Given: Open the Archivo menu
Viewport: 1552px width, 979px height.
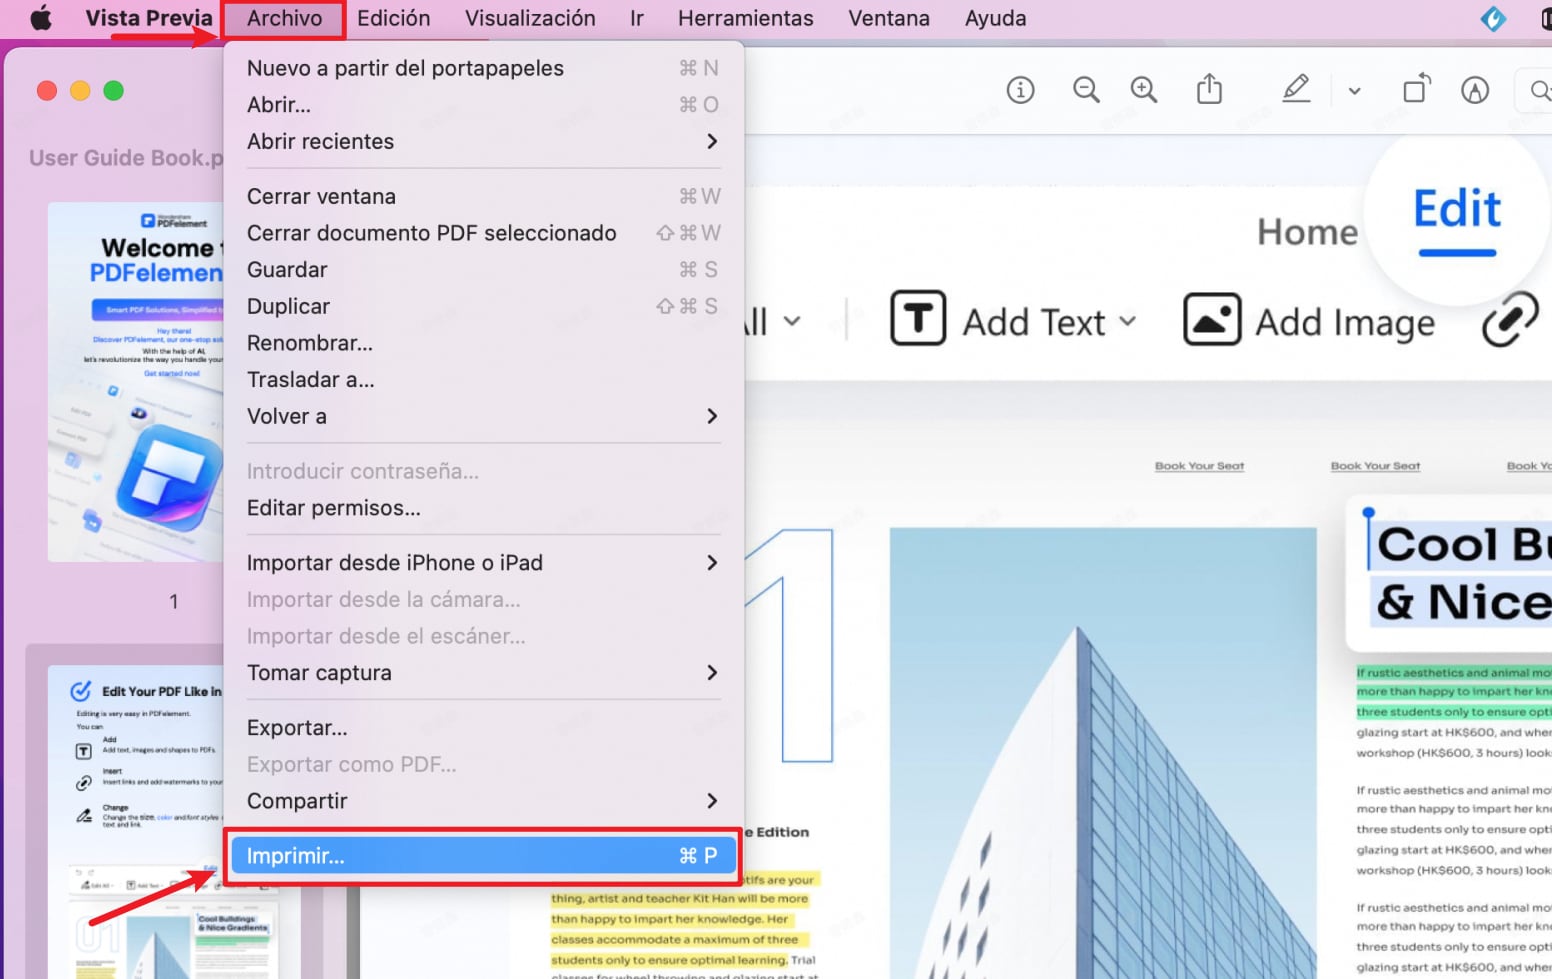Looking at the screenshot, I should tap(285, 18).
